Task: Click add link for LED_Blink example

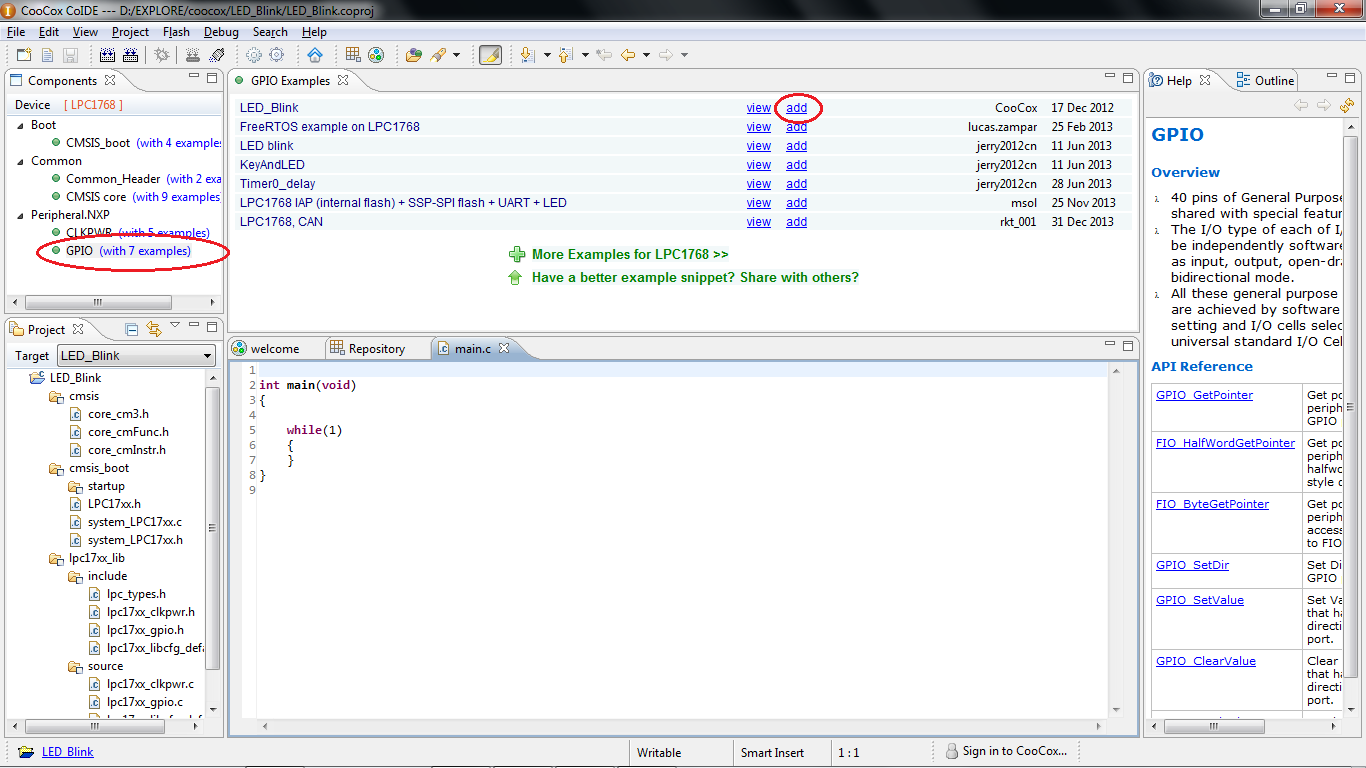Action: (796, 108)
